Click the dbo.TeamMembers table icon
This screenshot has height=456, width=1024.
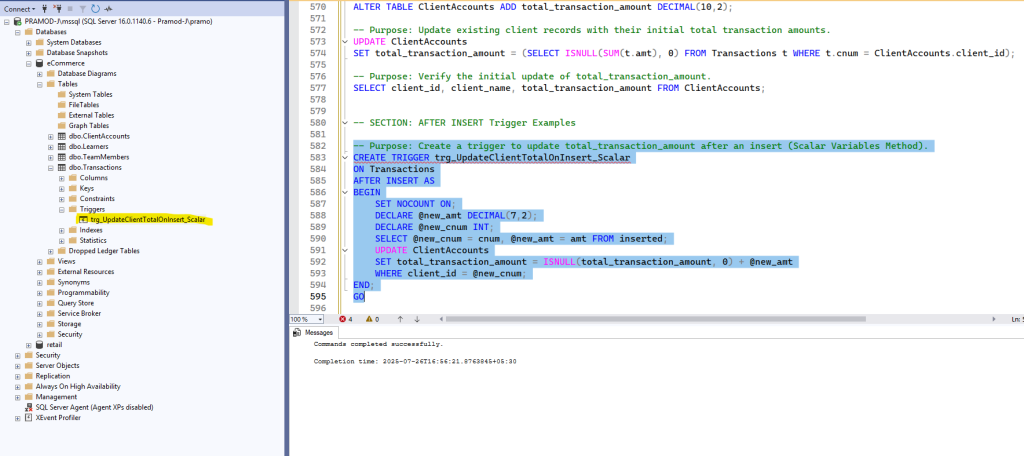(x=62, y=157)
